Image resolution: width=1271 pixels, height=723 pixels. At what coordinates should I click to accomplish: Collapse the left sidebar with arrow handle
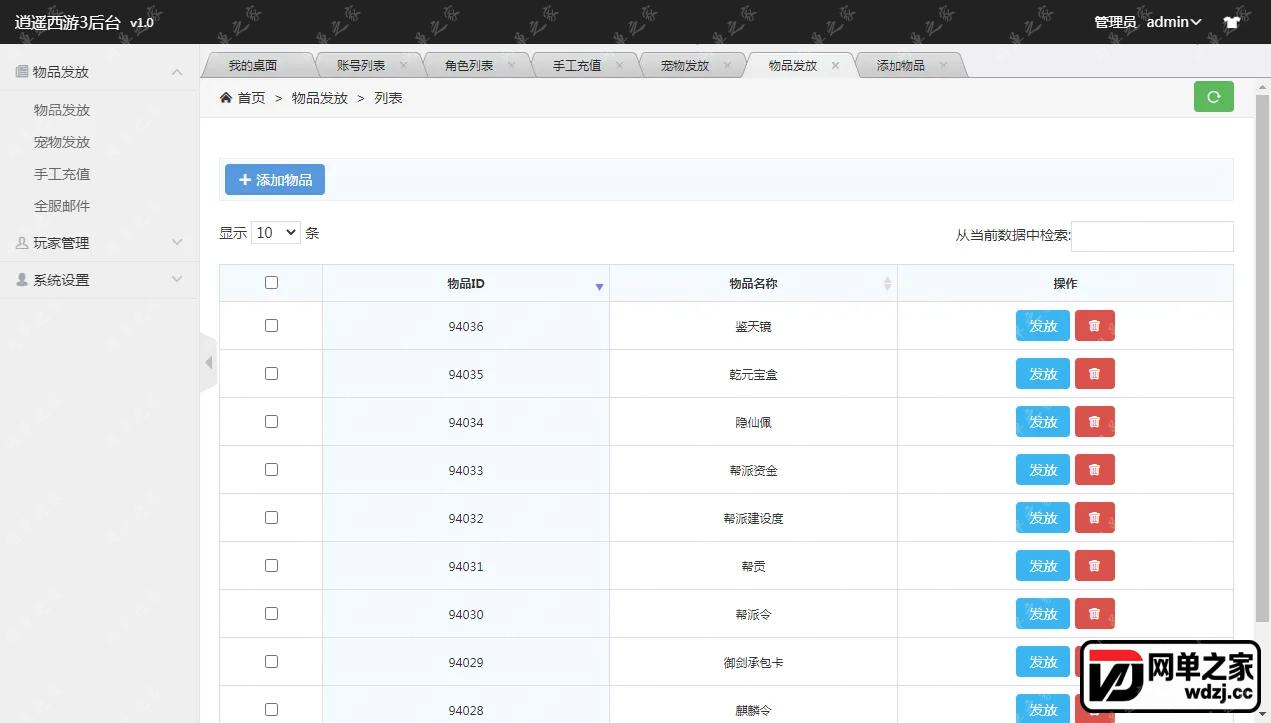208,362
